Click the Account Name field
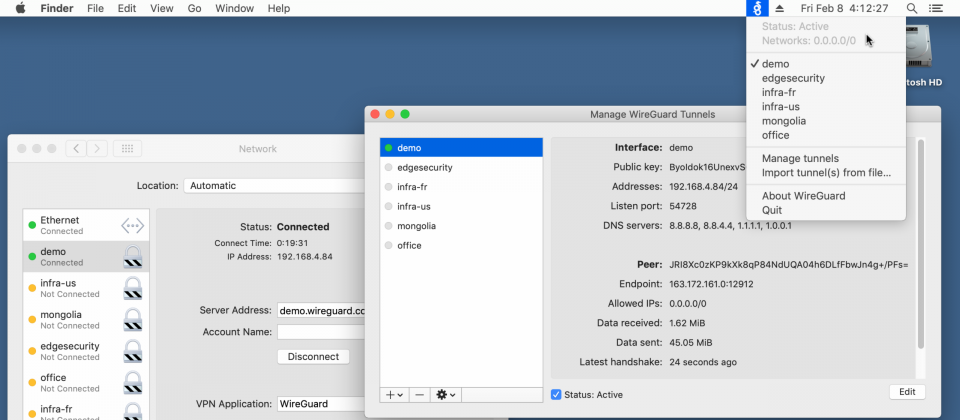This screenshot has width=960, height=420. [321, 332]
